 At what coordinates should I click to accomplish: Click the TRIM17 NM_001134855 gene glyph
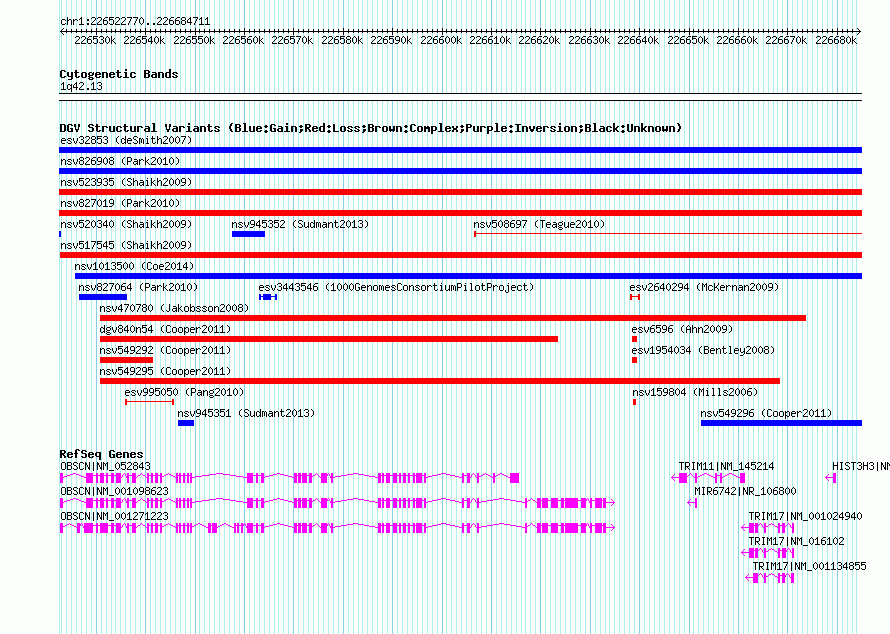pyautogui.click(x=770, y=578)
